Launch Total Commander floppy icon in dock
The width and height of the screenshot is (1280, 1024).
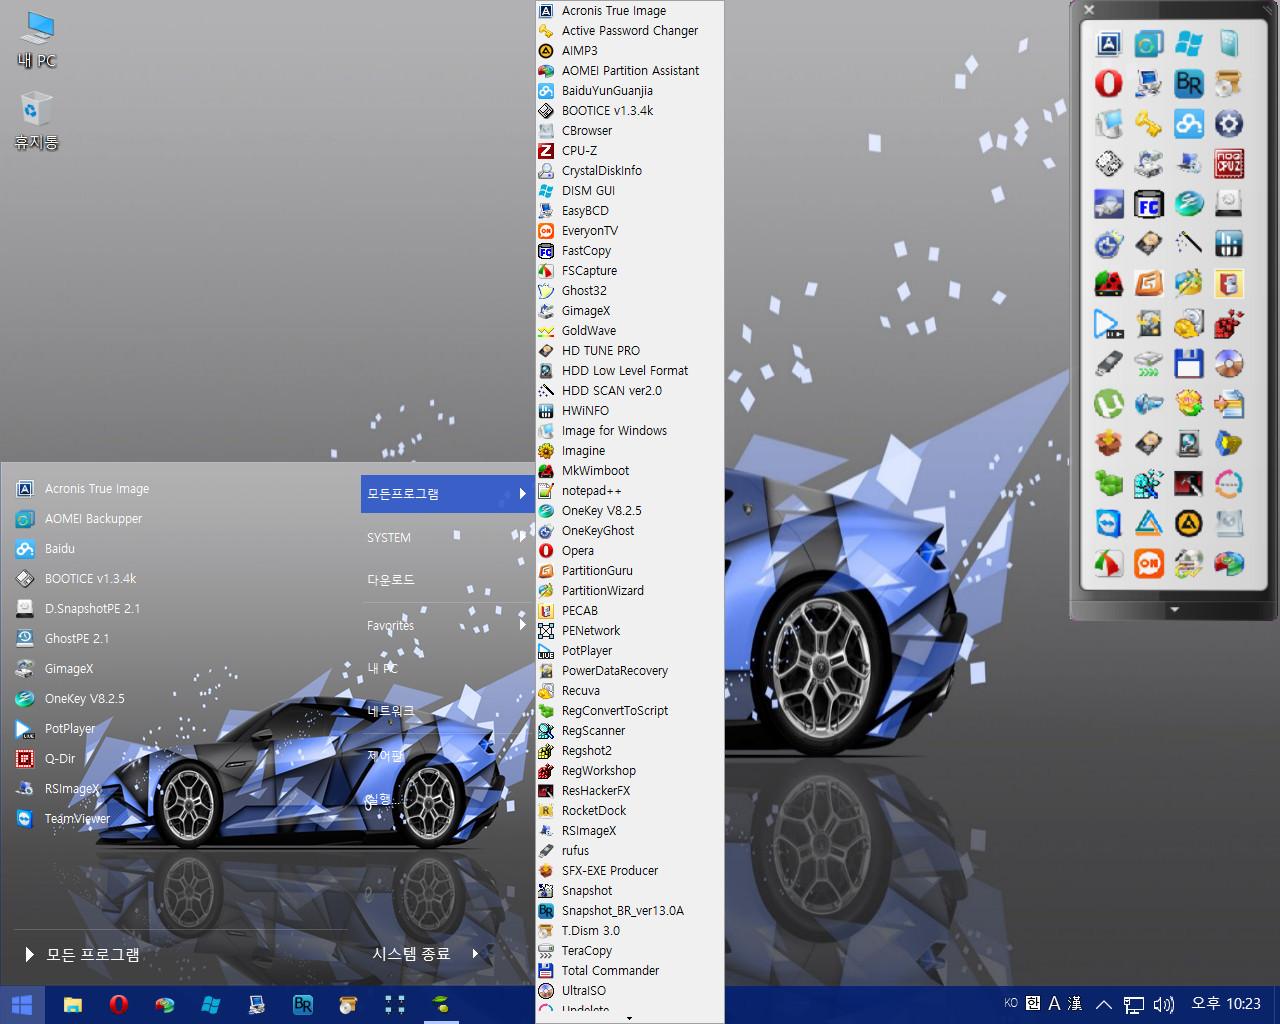click(x=1188, y=364)
